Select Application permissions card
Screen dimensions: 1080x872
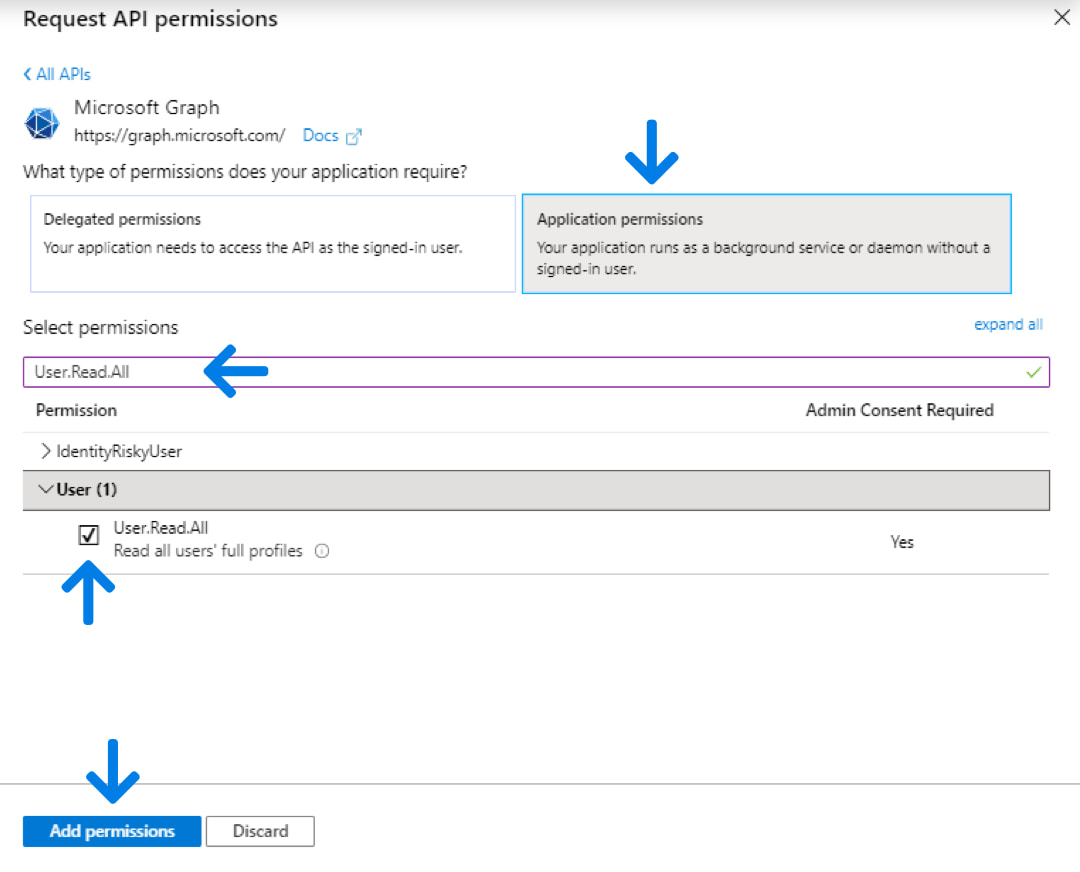click(767, 244)
